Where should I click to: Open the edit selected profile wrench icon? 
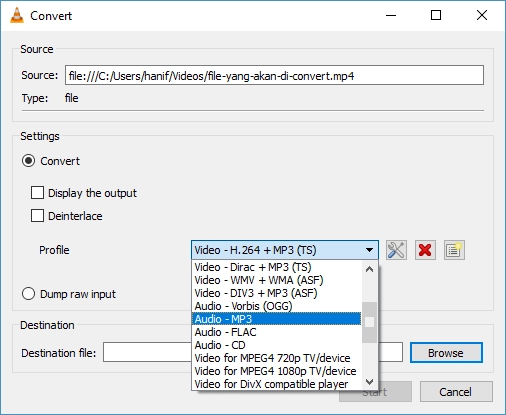coord(396,250)
